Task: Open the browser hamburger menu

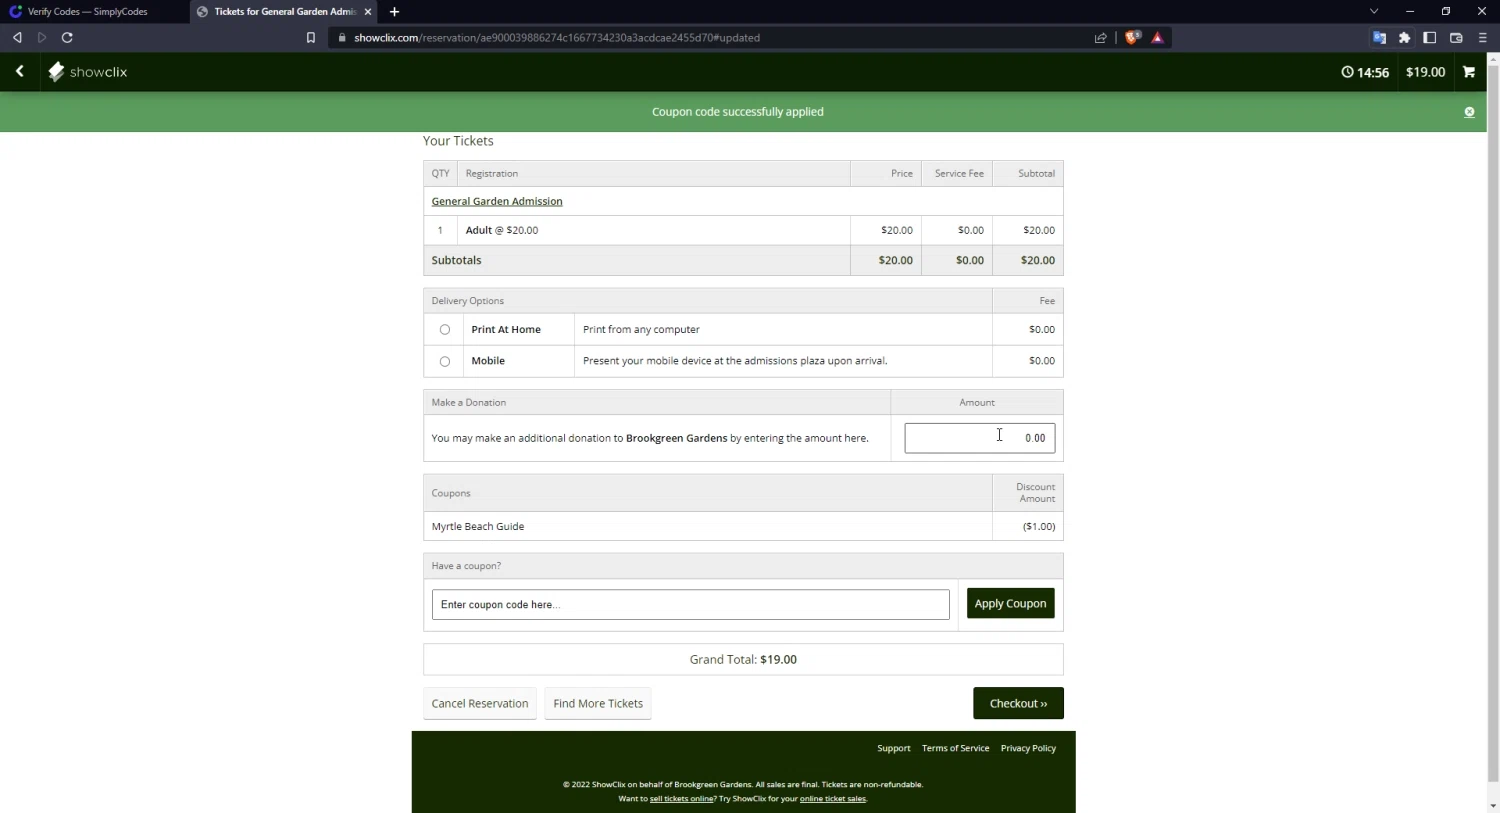Action: coord(1482,38)
